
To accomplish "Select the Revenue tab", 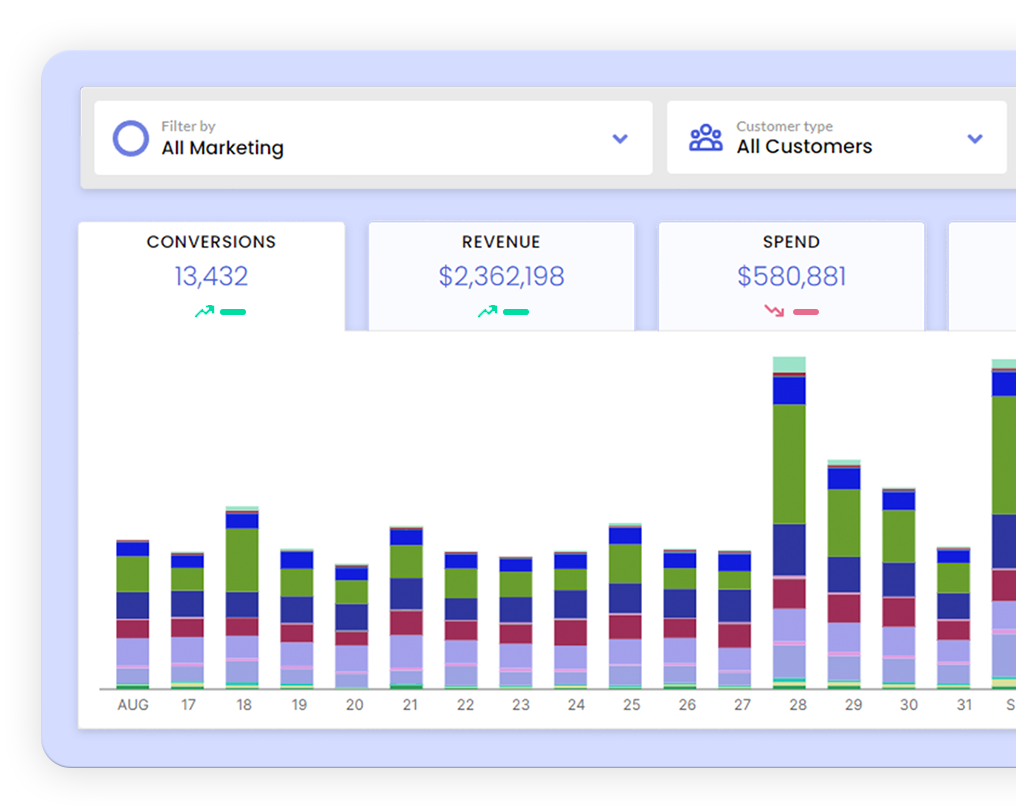I will [x=501, y=242].
